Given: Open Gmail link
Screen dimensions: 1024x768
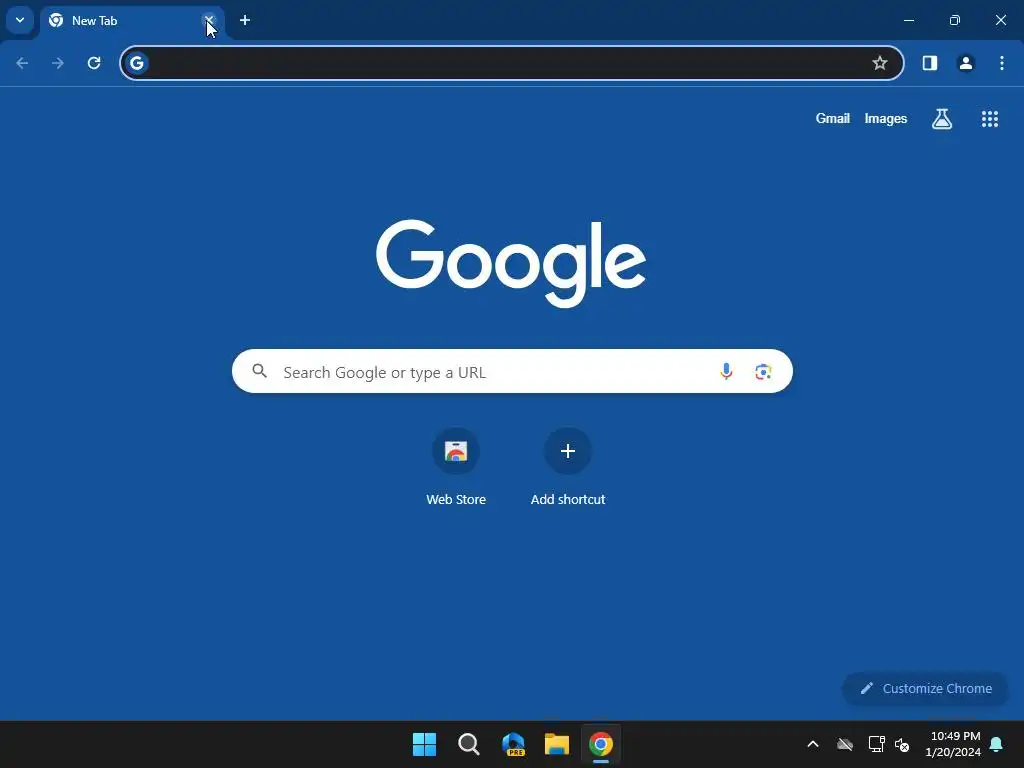Looking at the screenshot, I should coord(833,118).
